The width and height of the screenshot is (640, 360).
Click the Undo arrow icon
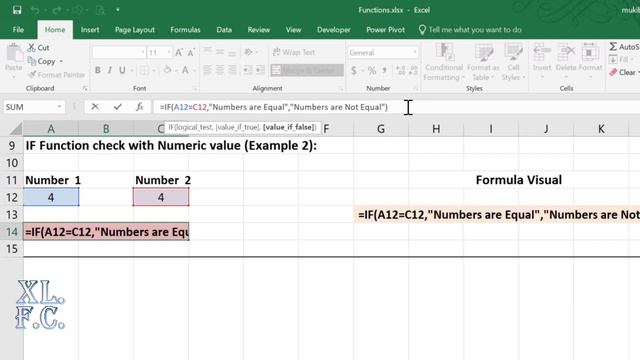tap(35, 10)
